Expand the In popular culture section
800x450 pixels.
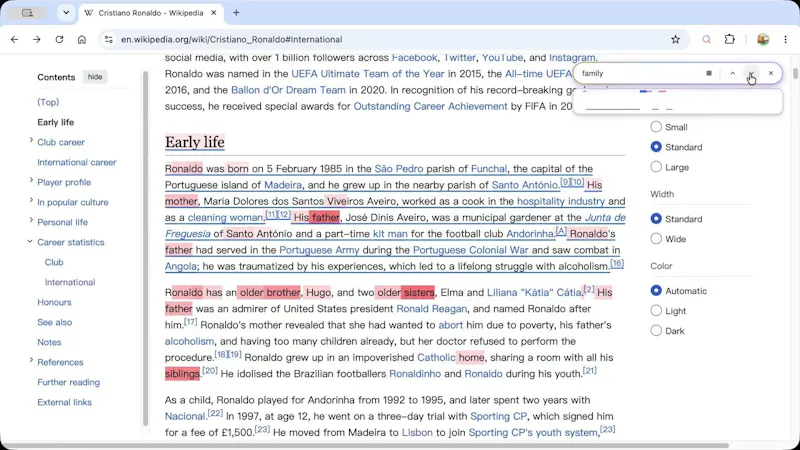[31, 200]
